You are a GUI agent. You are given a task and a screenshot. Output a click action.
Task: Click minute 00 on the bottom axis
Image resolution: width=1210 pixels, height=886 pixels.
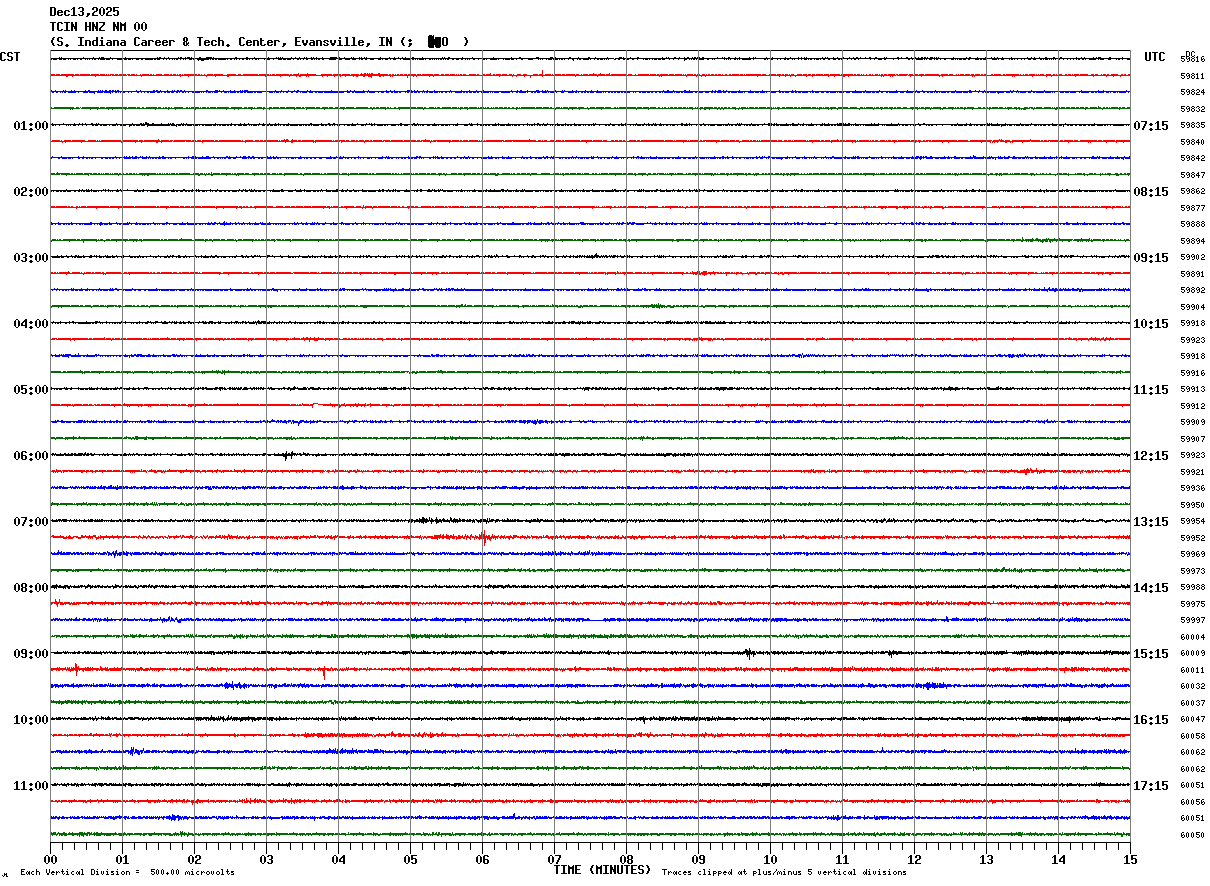click(x=50, y=859)
